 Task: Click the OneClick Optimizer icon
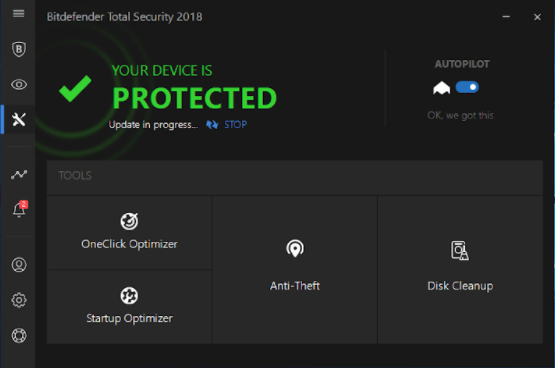point(129,221)
